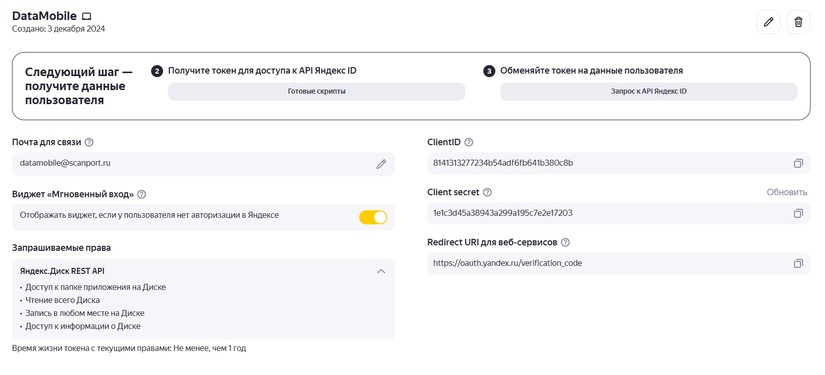Click the Запрос к API Яндекс ID button
This screenshot has height=375, width=825.
tap(649, 92)
